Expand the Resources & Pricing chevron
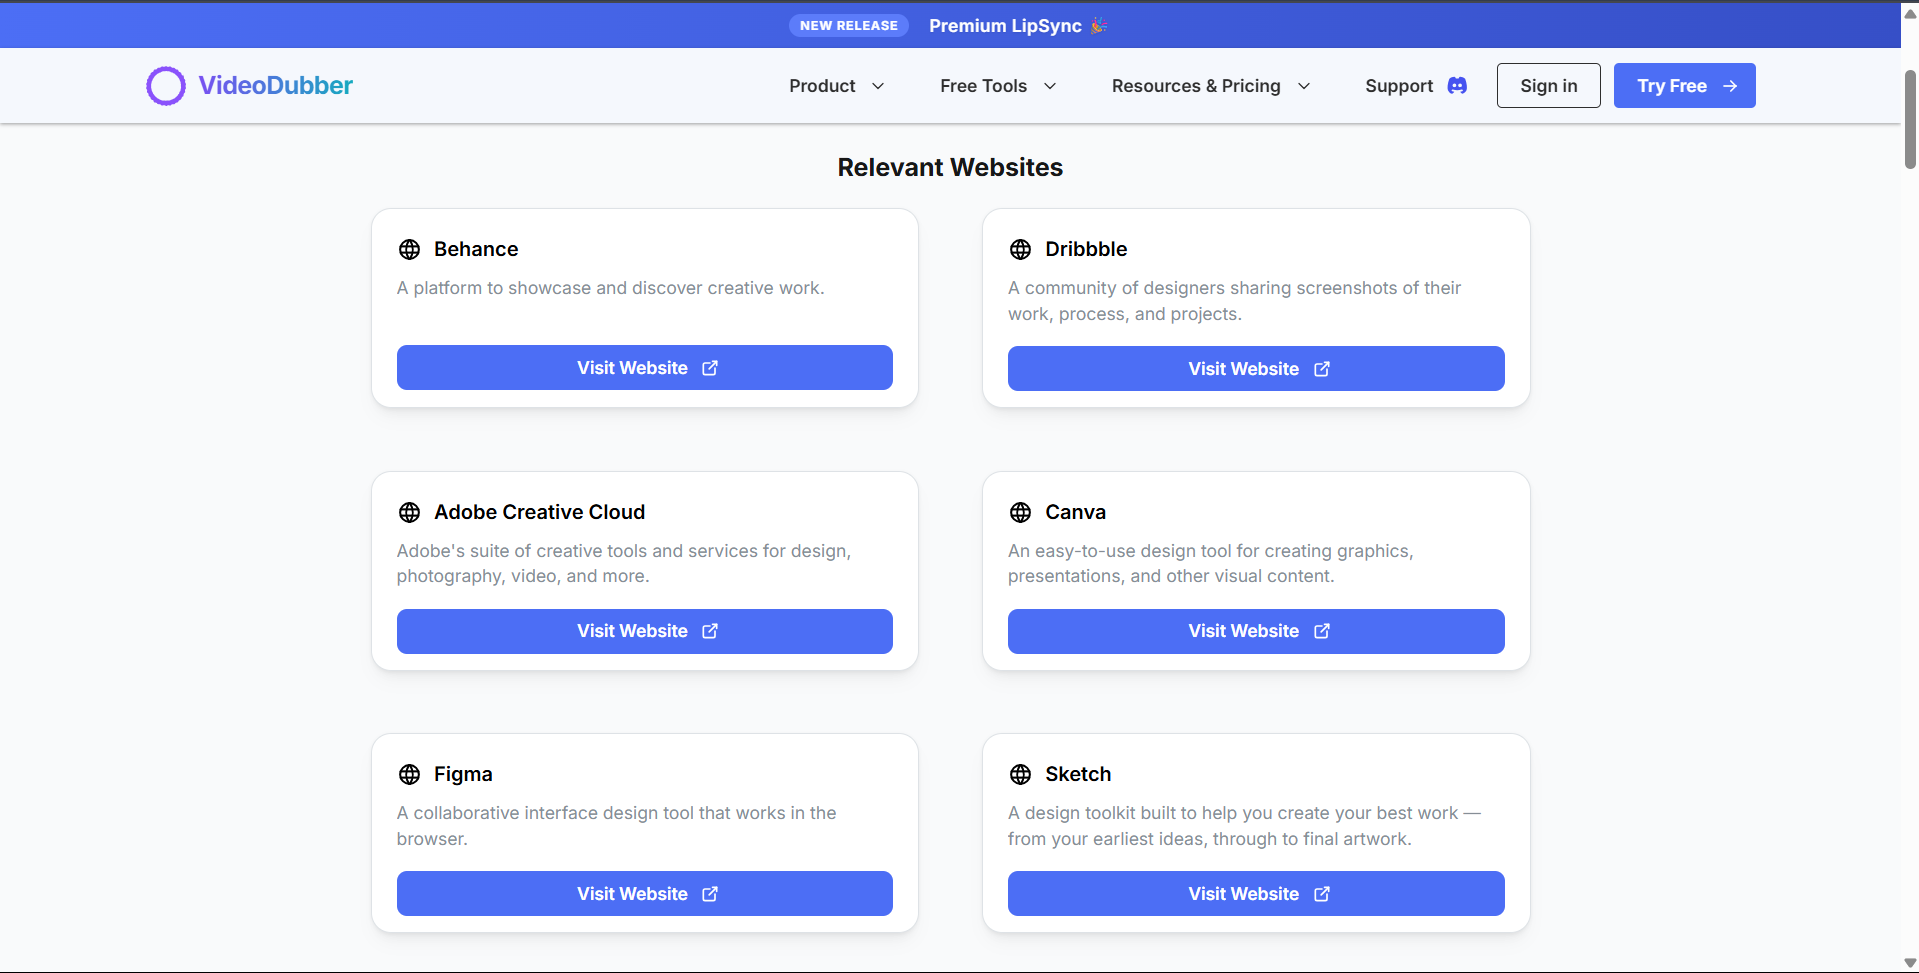The image size is (1919, 973). point(1304,86)
